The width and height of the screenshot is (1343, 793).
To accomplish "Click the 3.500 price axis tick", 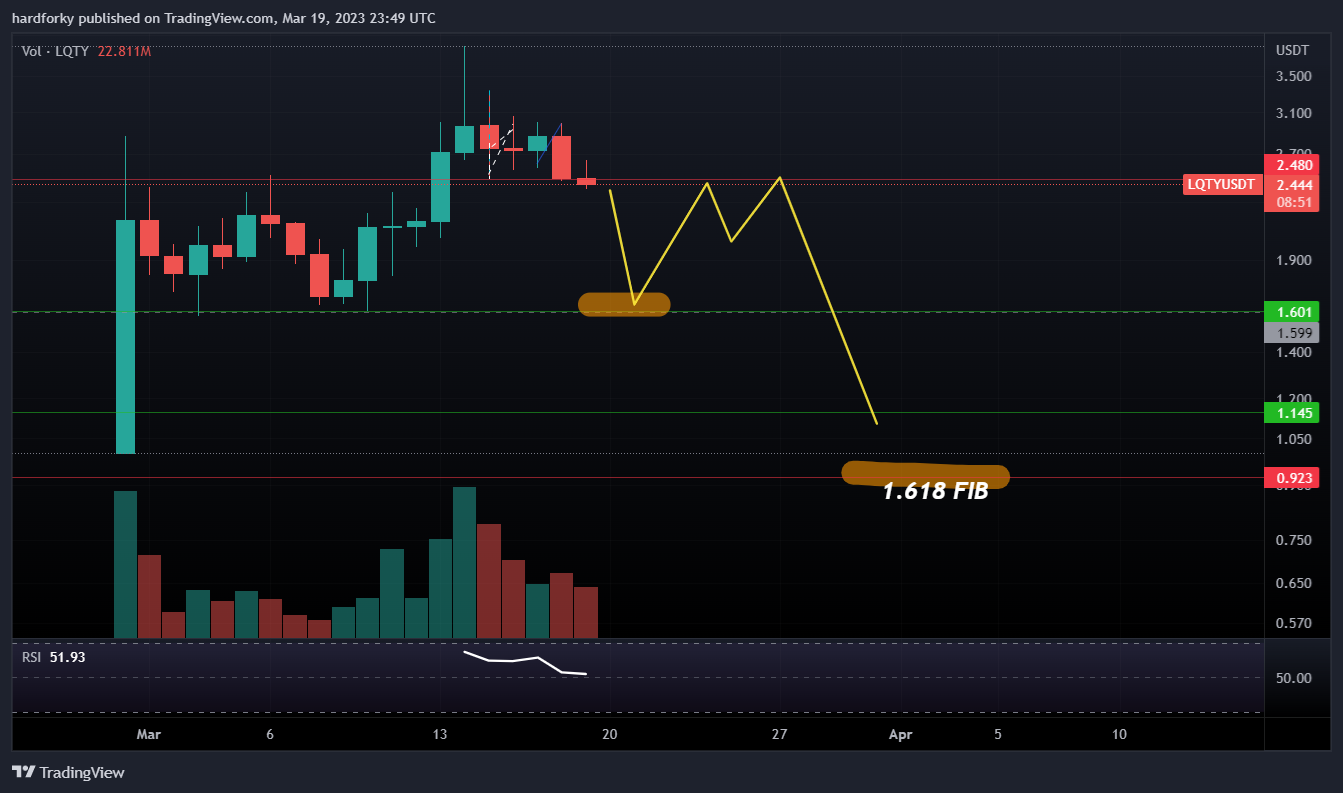I will point(1293,77).
